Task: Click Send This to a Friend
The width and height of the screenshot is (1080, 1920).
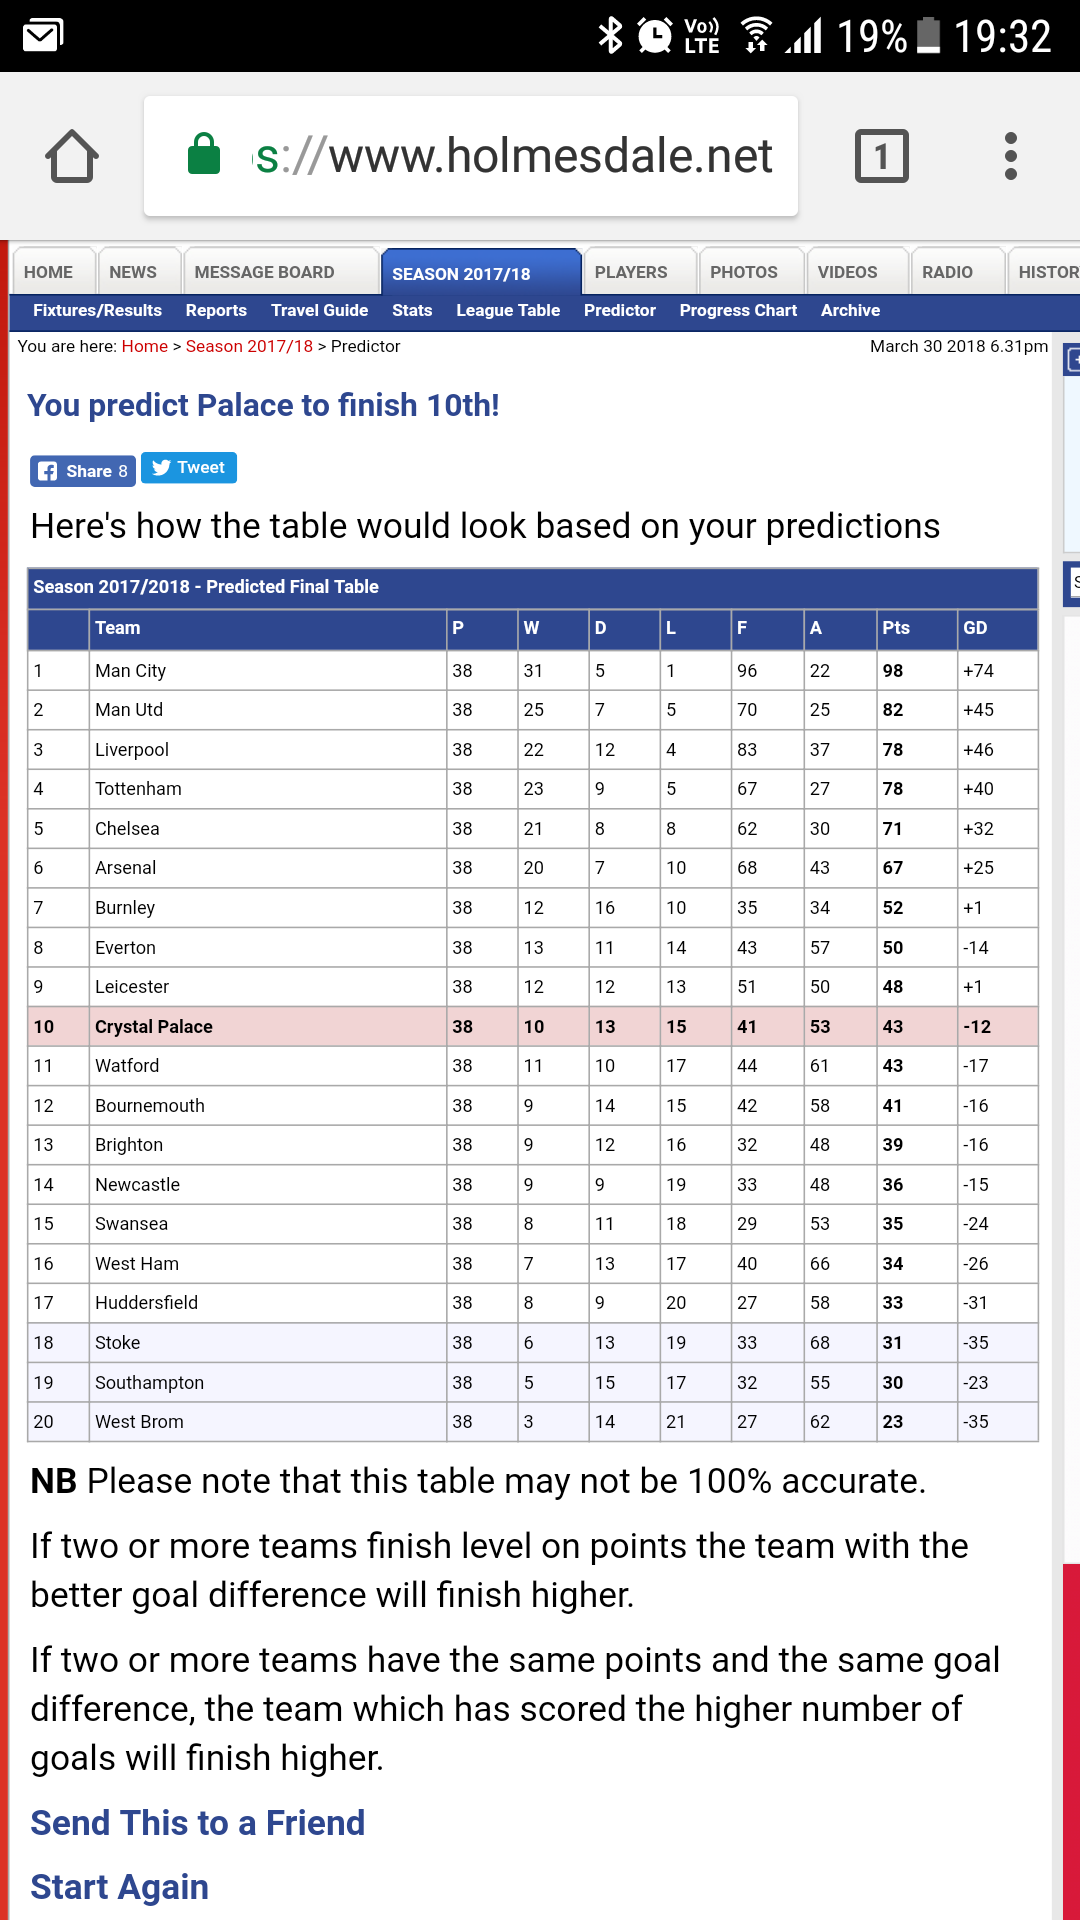Action: click(x=197, y=1823)
